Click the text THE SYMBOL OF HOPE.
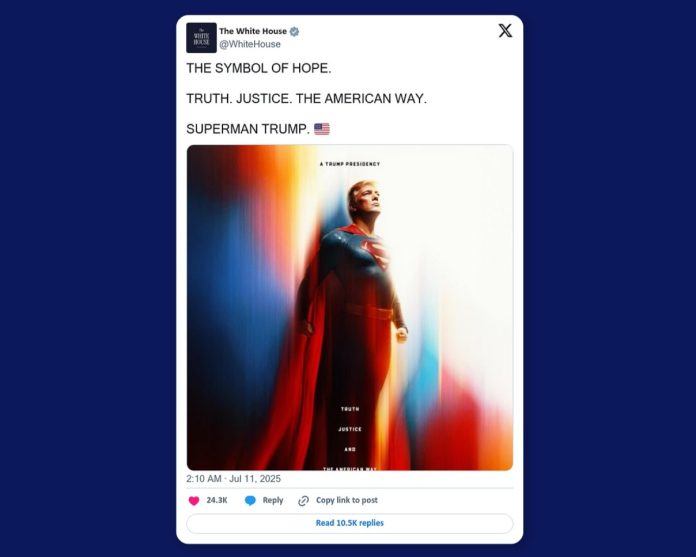 pyautogui.click(x=259, y=68)
